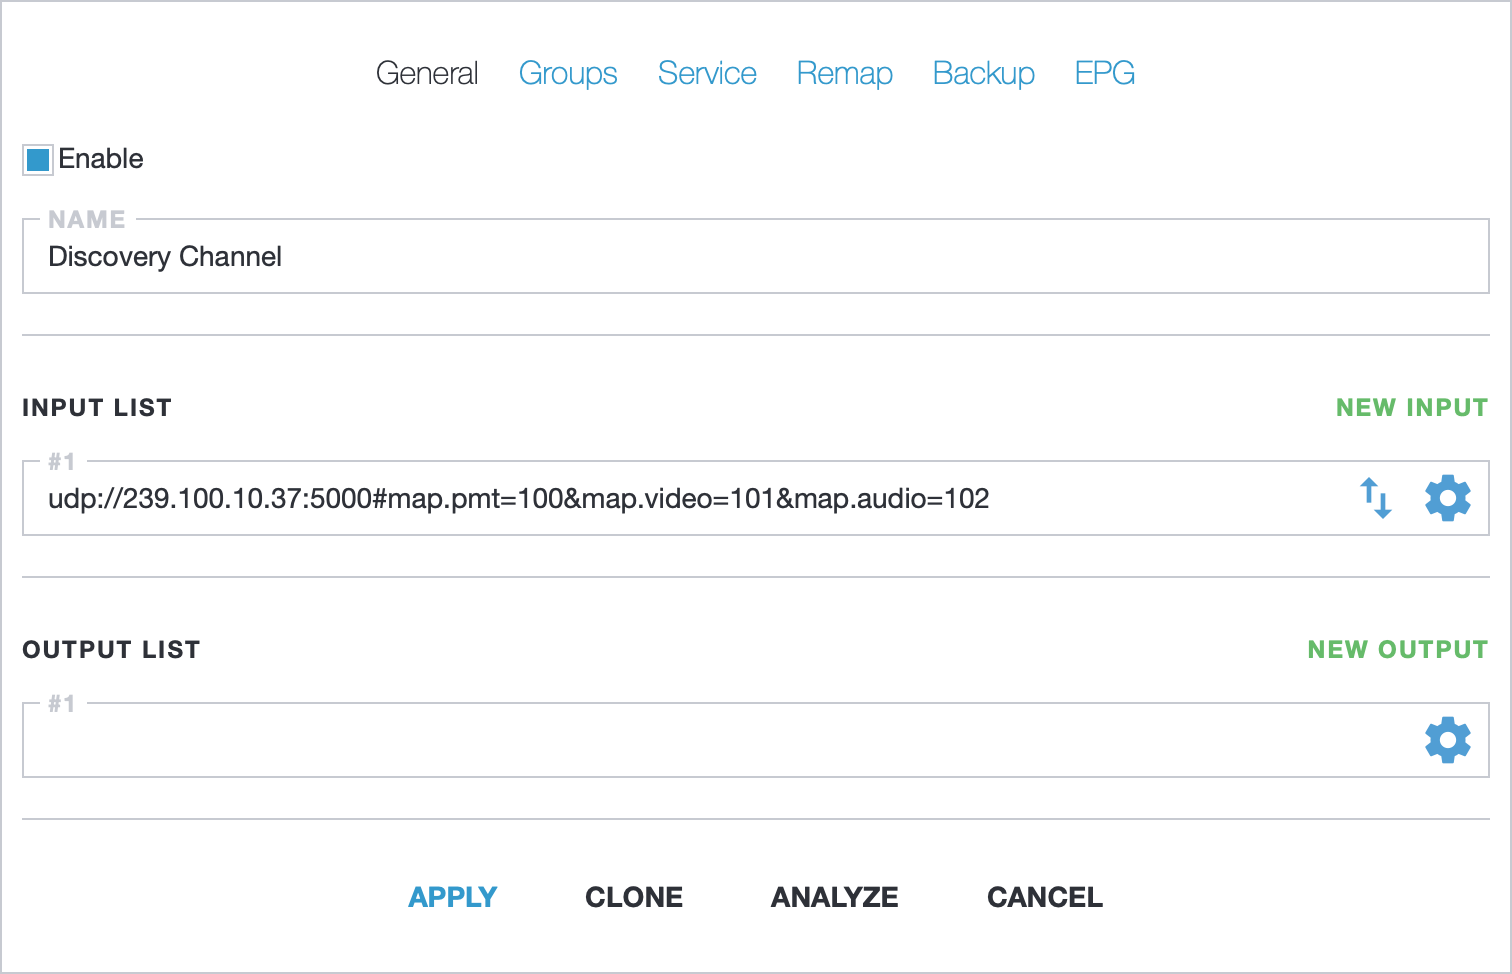Clone this stream with CLONE
This screenshot has width=1512, height=974.
[634, 897]
